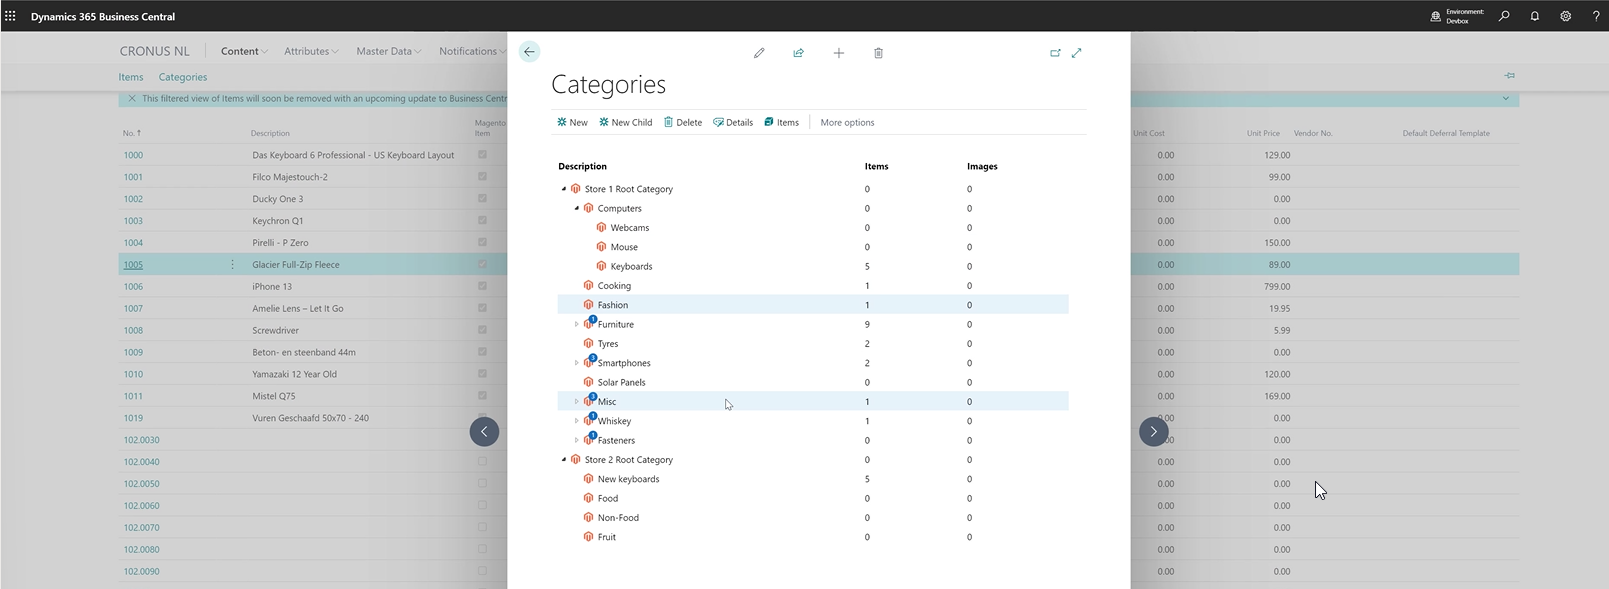1609x589 pixels.
Task: Open item number 1019 link
Action: coord(133,418)
